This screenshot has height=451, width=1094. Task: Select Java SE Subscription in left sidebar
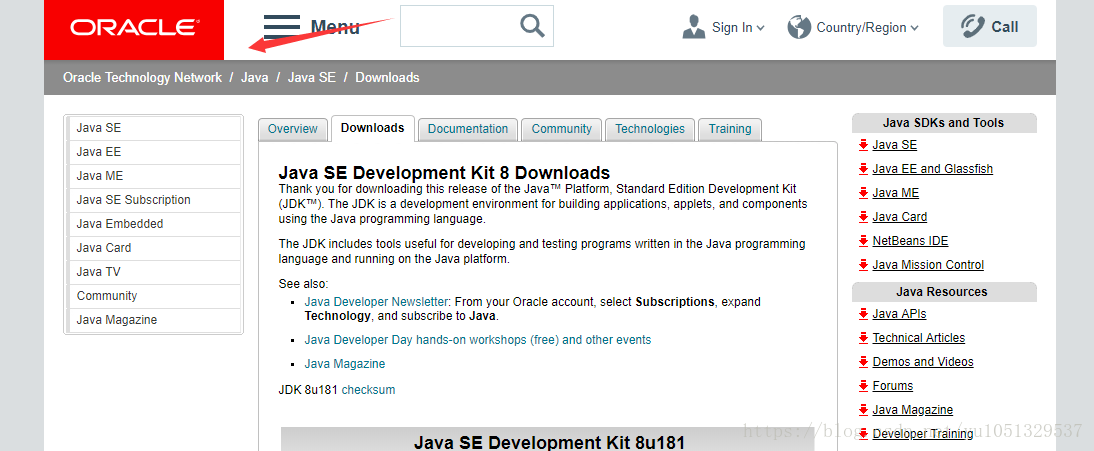tap(133, 200)
